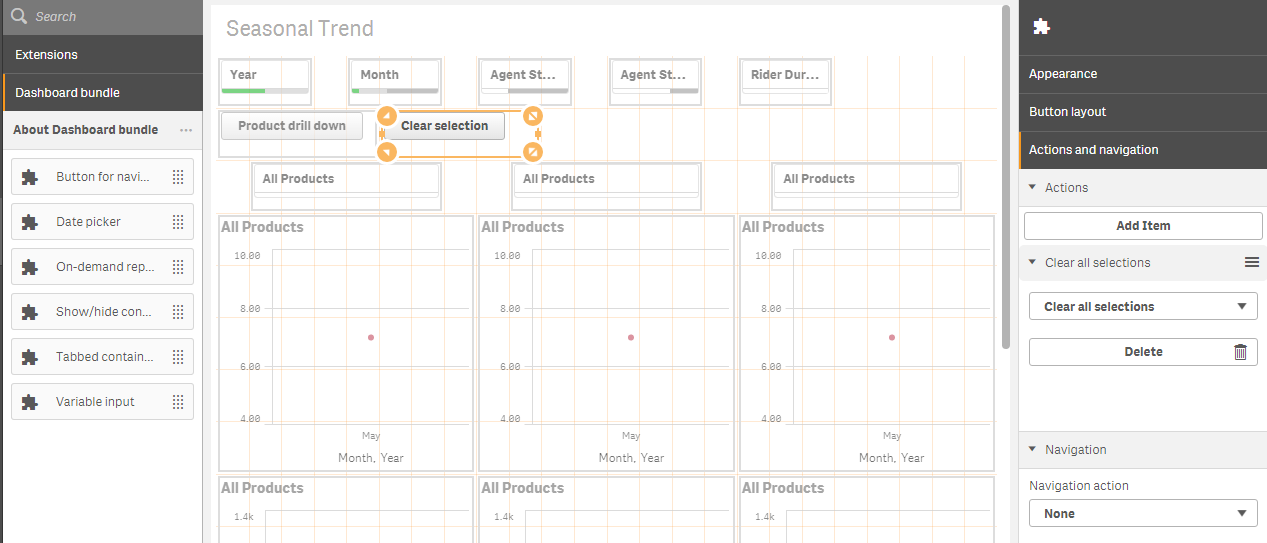Screen dimensions: 1267x543
Task: Open Actions and navigation section
Action: pyautogui.click(x=1143, y=150)
